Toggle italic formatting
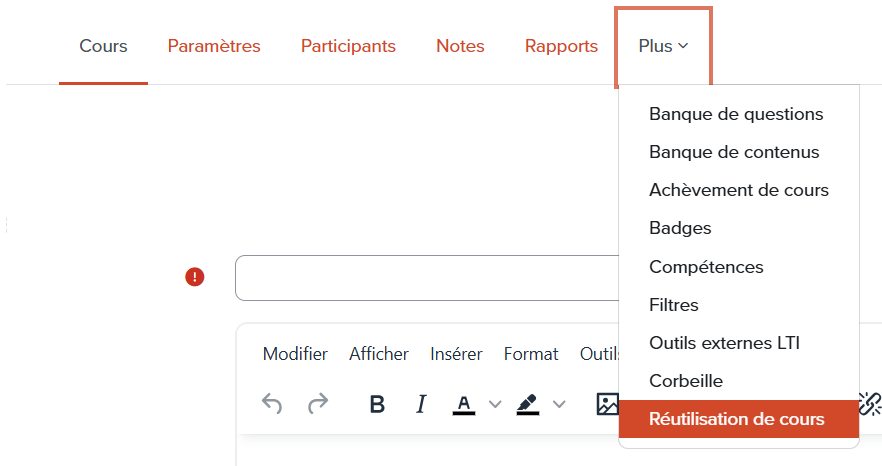The height and width of the screenshot is (466, 882). [421, 404]
